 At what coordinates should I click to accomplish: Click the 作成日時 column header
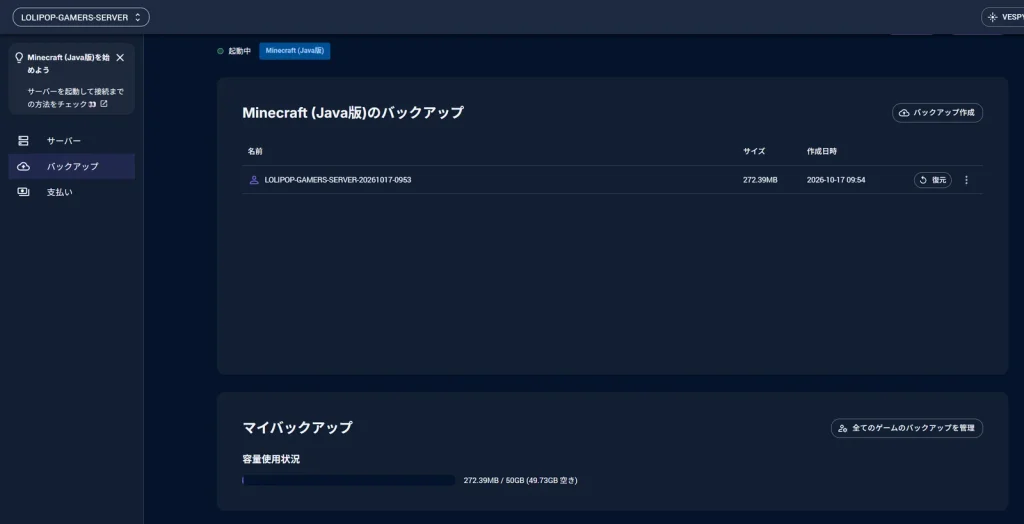tap(822, 151)
